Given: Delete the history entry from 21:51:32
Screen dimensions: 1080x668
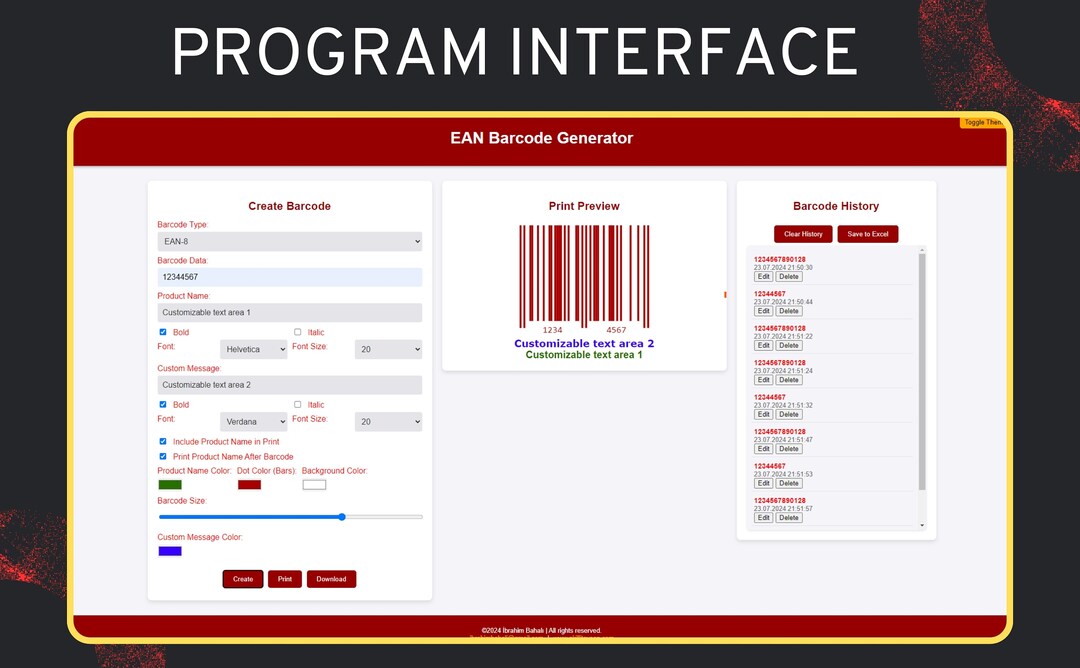Looking at the screenshot, I should [x=789, y=415].
